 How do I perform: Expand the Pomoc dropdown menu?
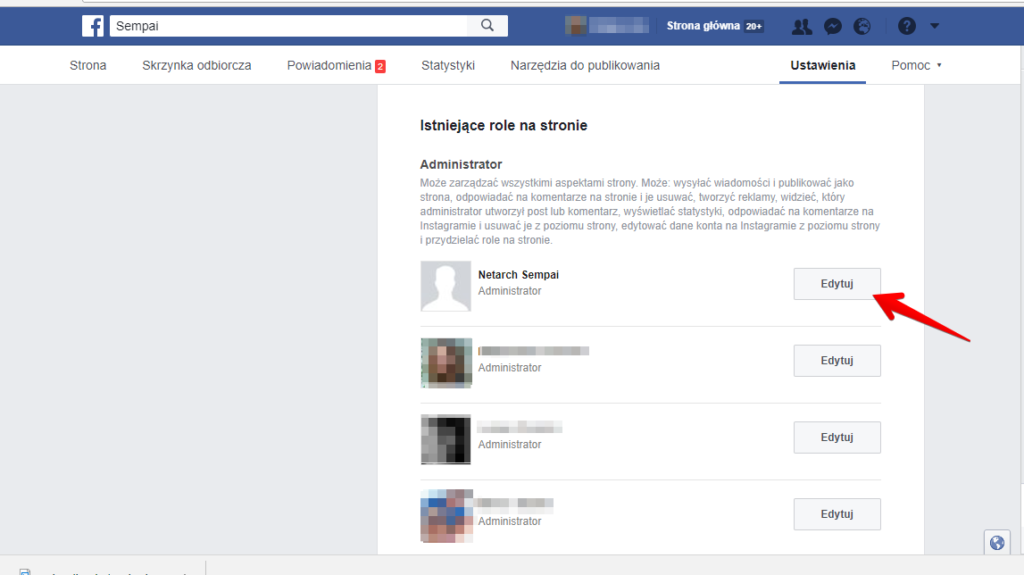click(916, 65)
